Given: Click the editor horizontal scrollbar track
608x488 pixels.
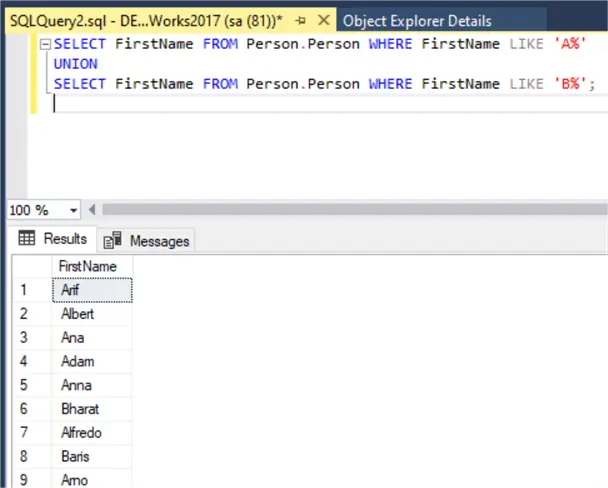Looking at the screenshot, I should [x=354, y=210].
